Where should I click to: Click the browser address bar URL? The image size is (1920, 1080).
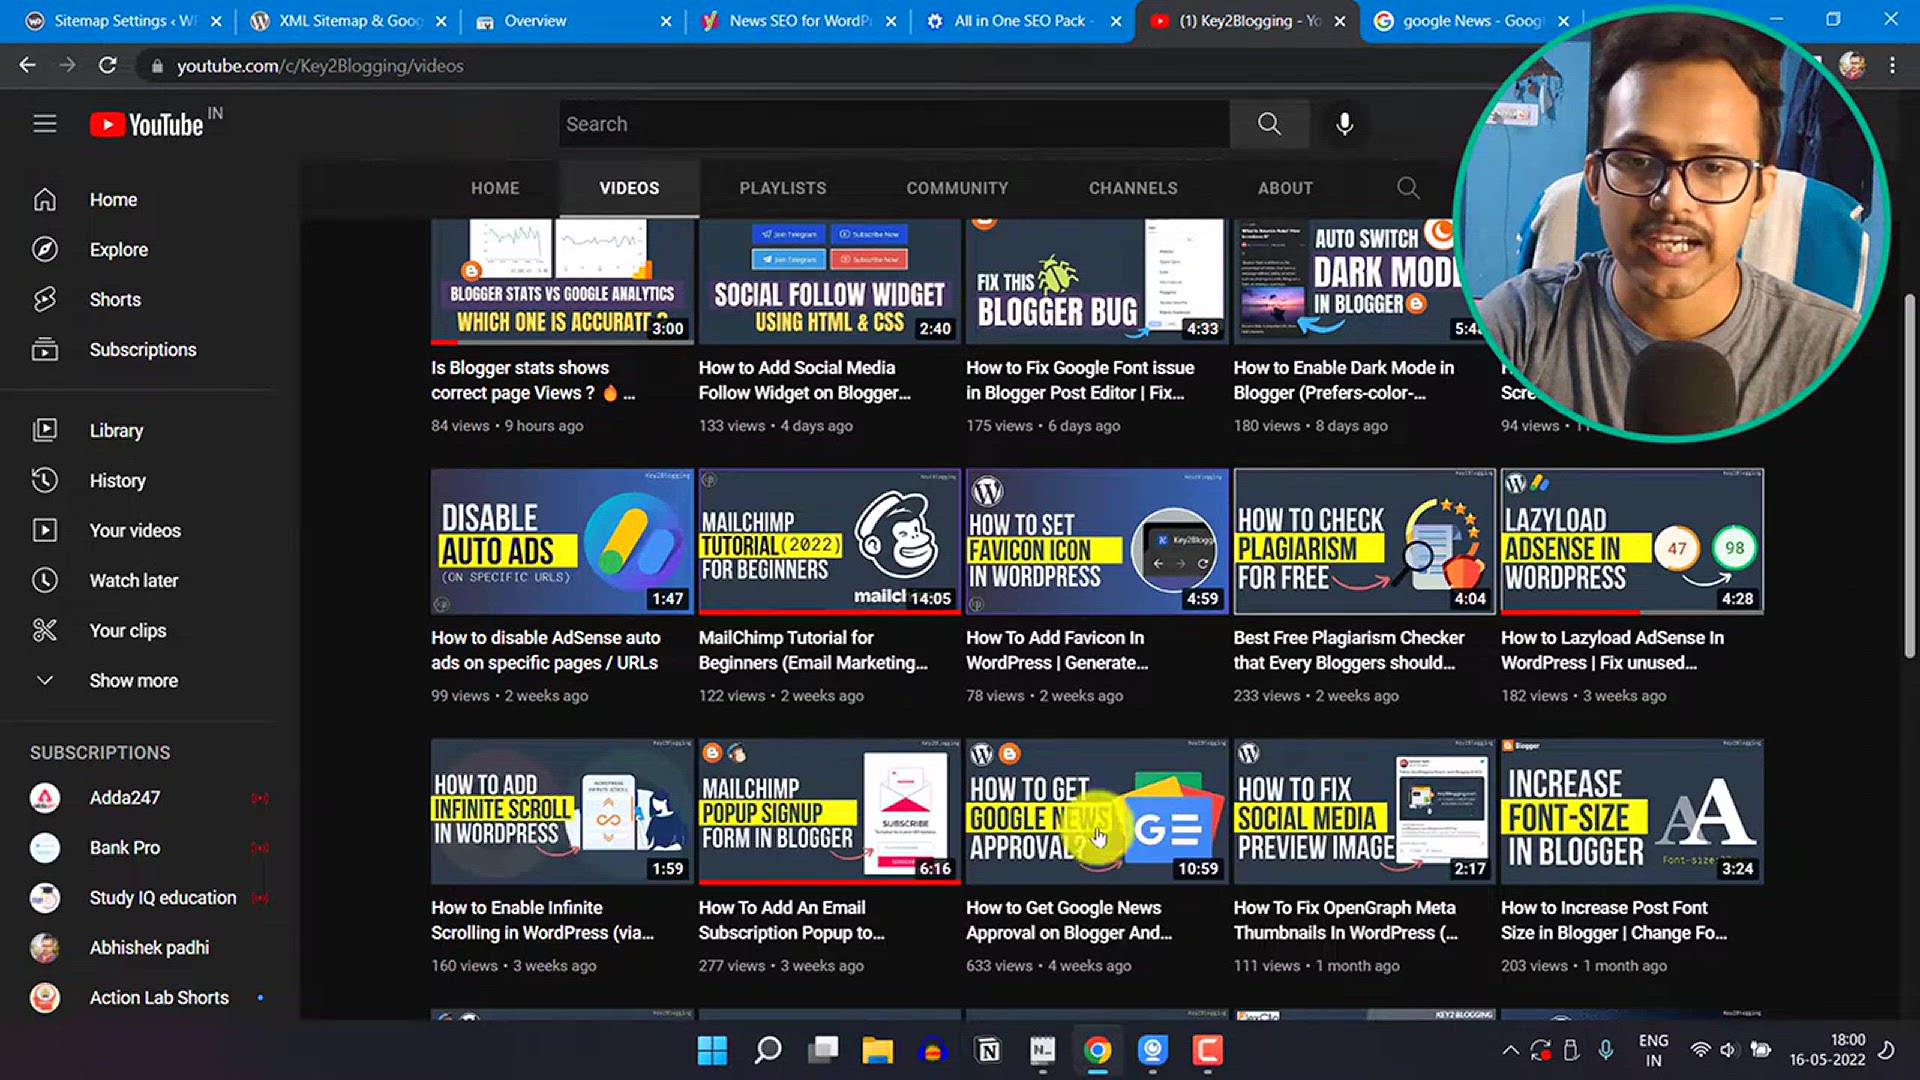[320, 66]
